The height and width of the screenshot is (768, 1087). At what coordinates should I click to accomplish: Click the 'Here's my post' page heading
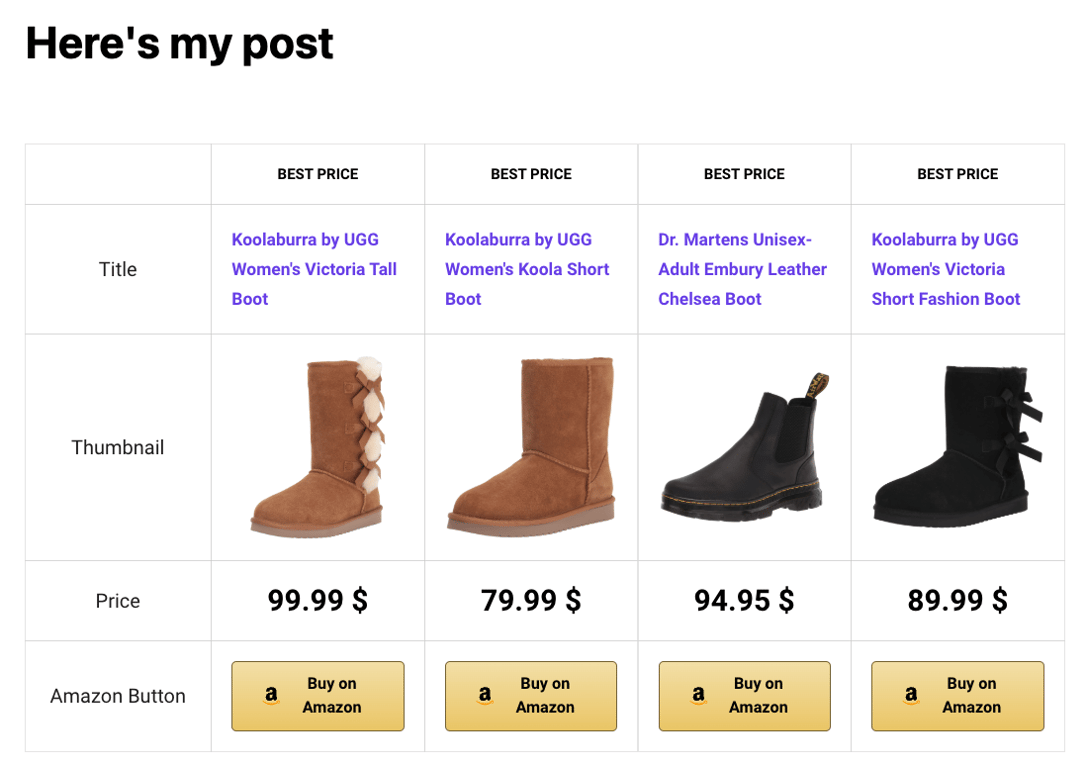click(179, 44)
